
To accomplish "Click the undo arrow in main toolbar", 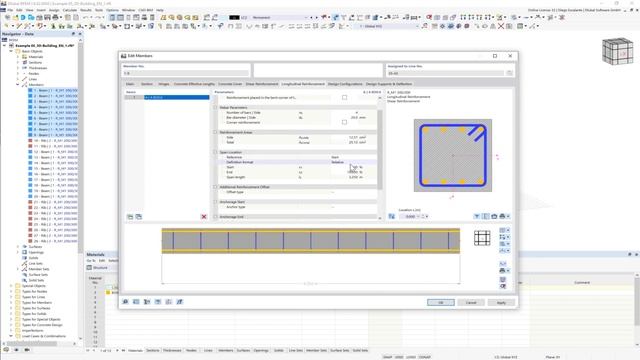I will (x=86, y=18).
